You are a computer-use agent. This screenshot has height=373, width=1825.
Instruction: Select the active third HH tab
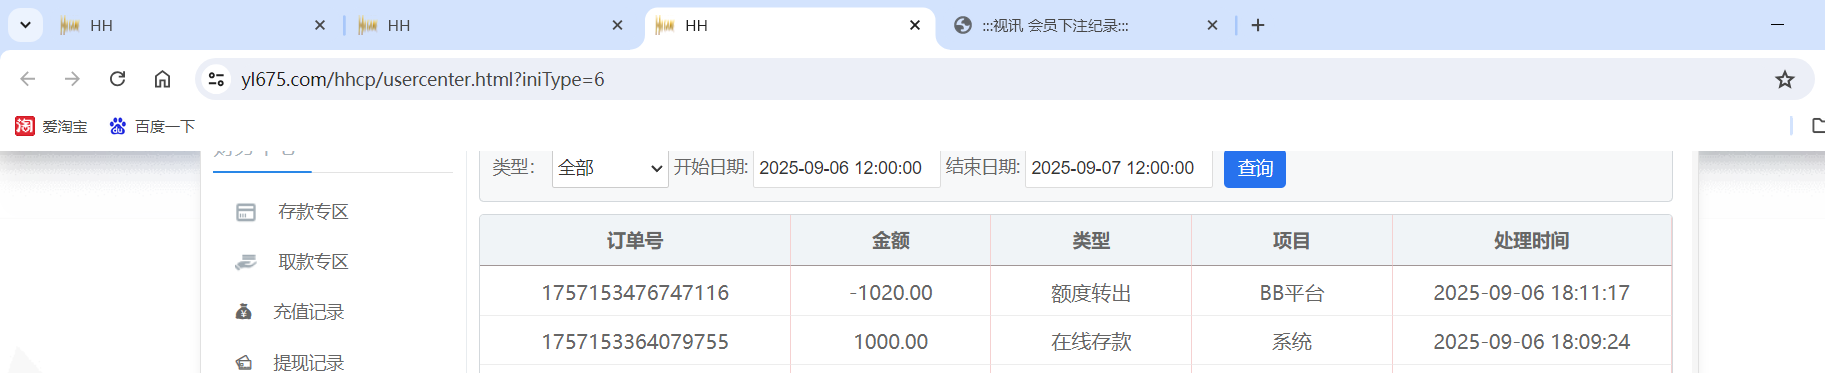(790, 25)
